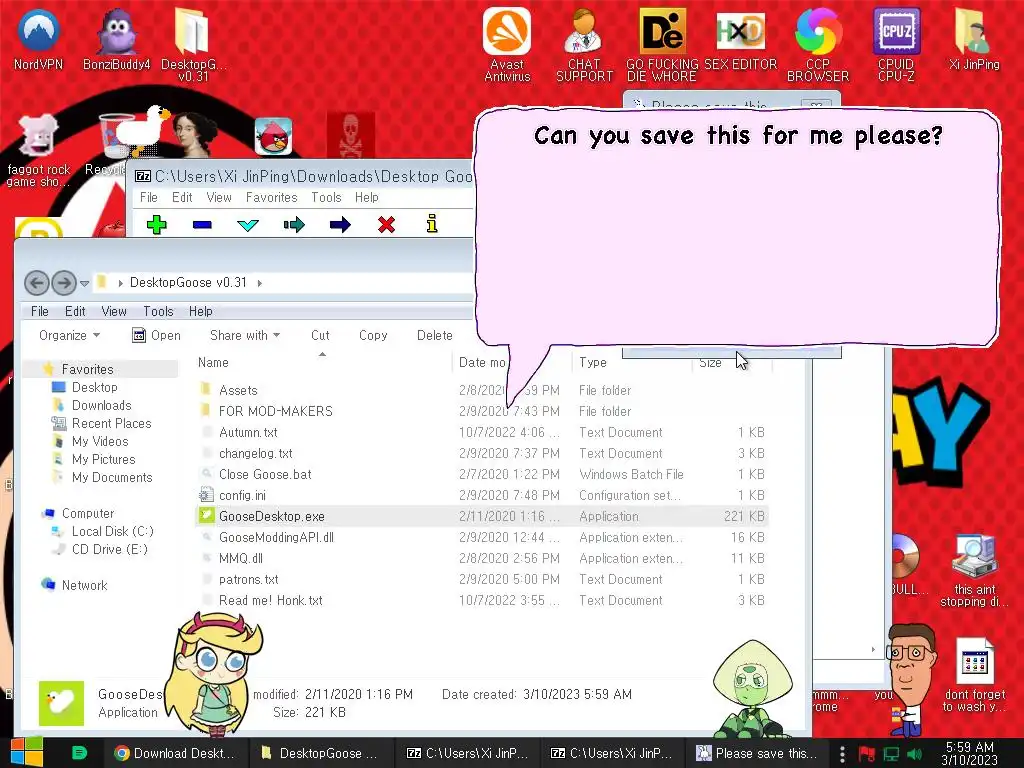Select the GooseModdingAPI.dll file
This screenshot has height=768, width=1024.
click(x=481, y=537)
